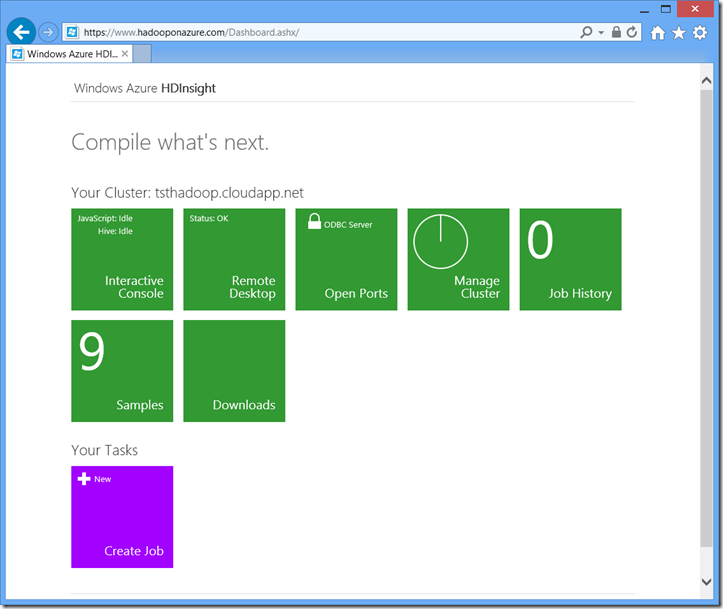Click the site favicon in address bar

[x=72, y=32]
